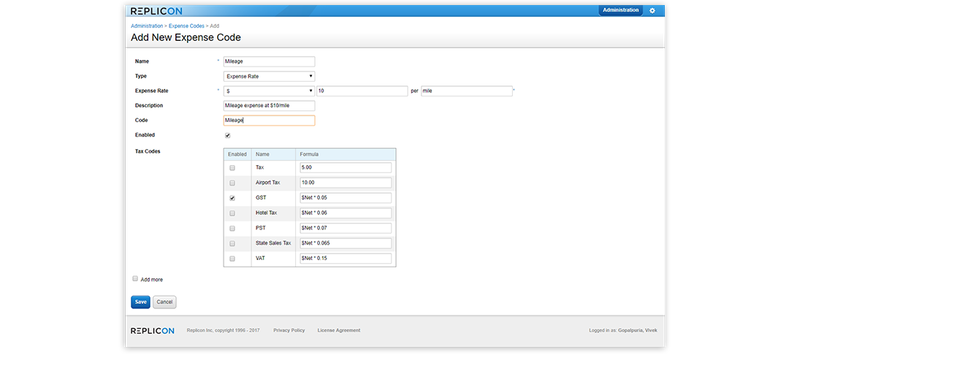This screenshot has width=960, height=385.
Task: Click the GST formula field $Net * 0.05
Action: [x=345, y=198]
